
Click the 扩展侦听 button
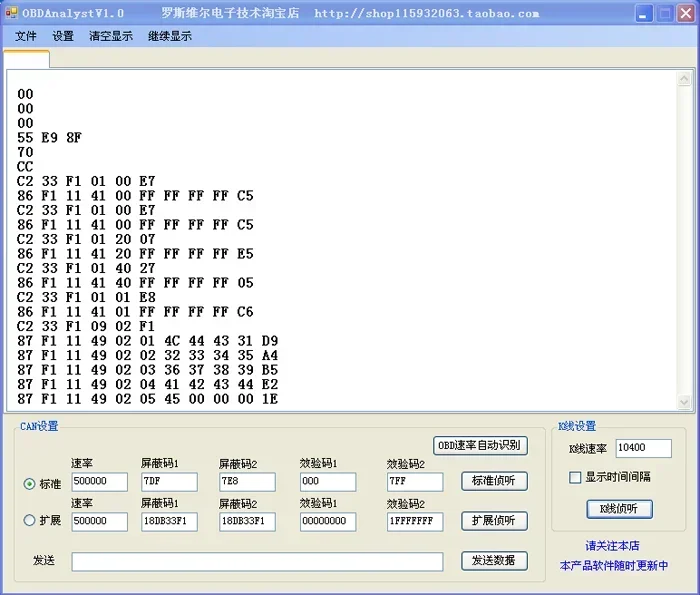tap(494, 520)
